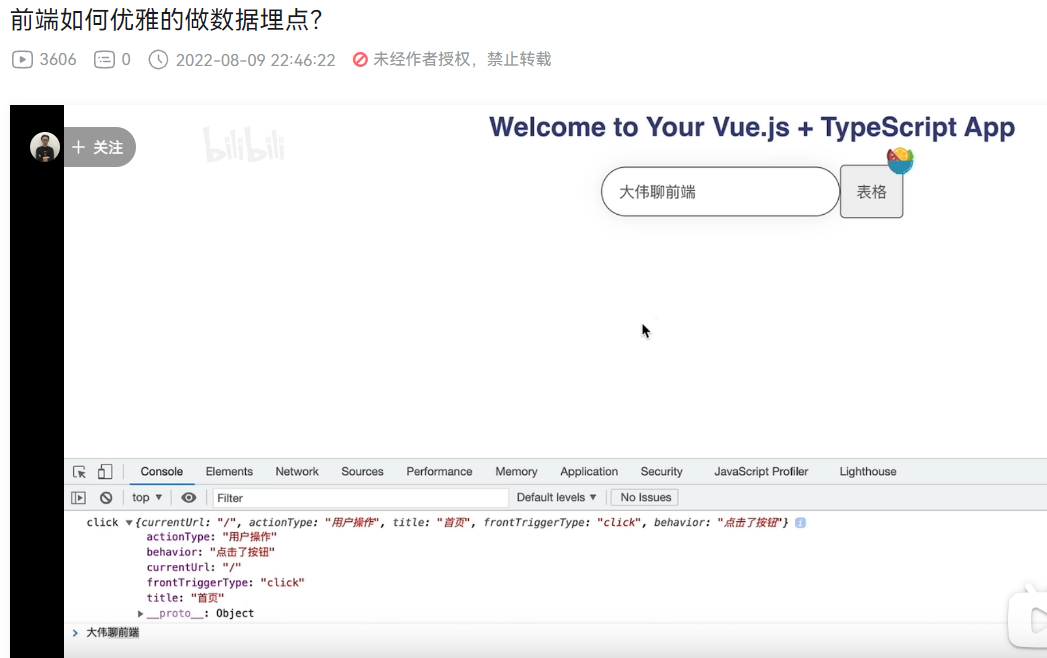This screenshot has height=658, width=1047.
Task: Click the clock icon beside date
Action: click(x=158, y=59)
